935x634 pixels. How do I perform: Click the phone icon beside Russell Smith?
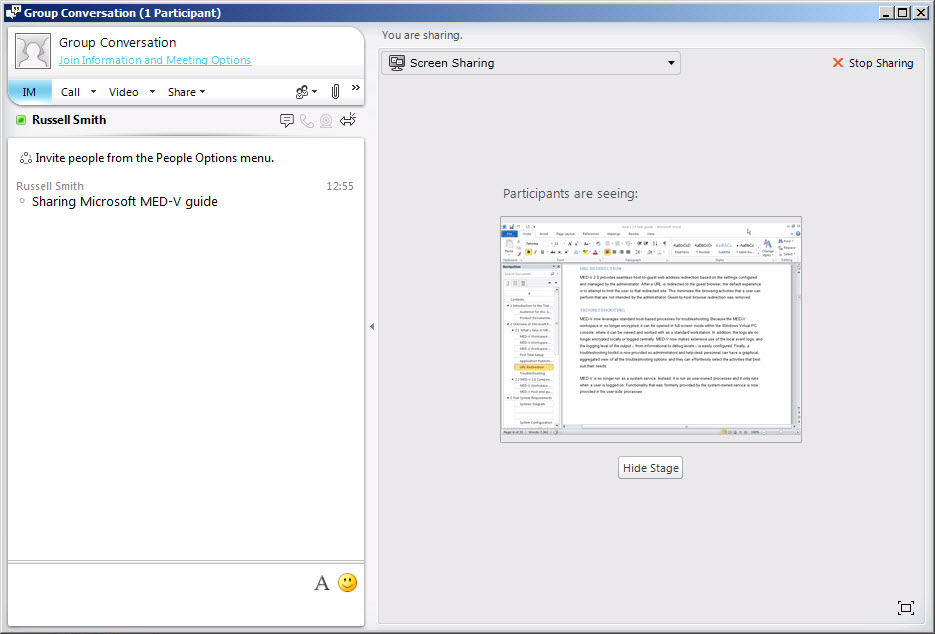pos(307,121)
